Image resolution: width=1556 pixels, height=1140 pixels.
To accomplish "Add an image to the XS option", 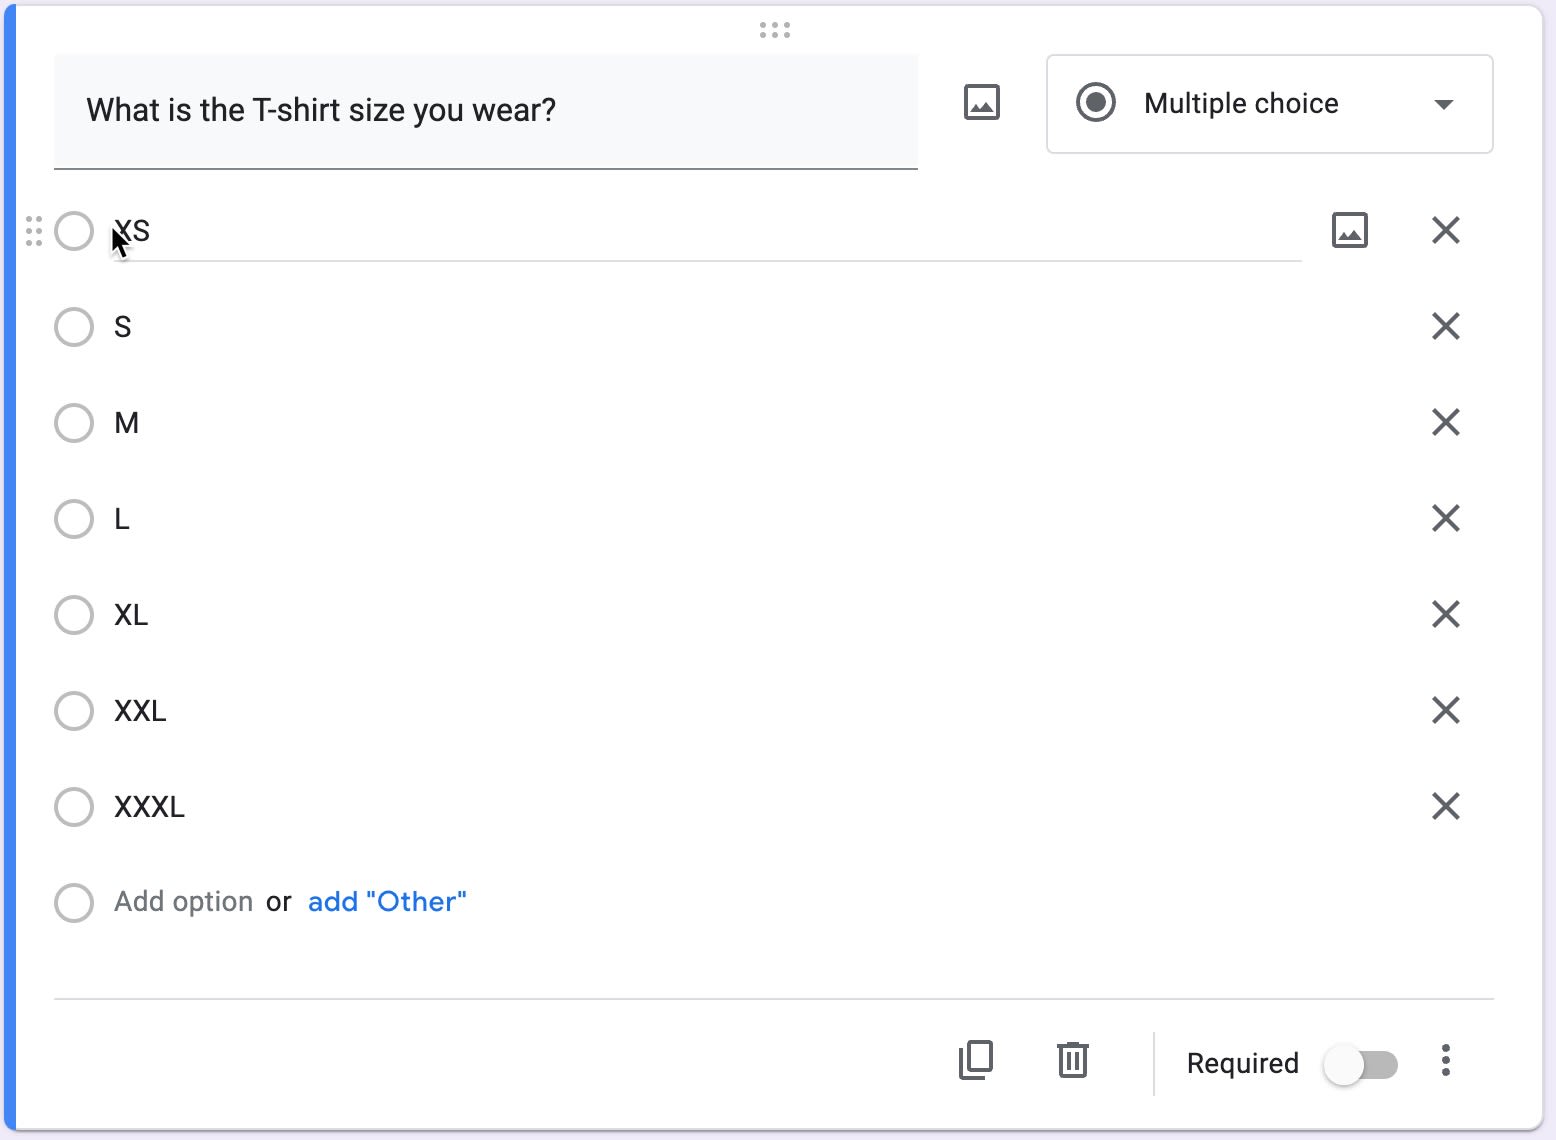I will tap(1349, 230).
